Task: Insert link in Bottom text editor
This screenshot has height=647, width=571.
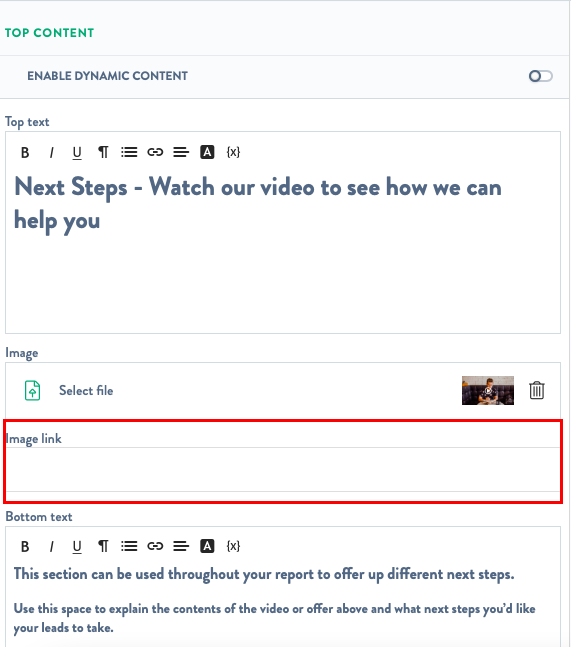Action: tap(155, 546)
